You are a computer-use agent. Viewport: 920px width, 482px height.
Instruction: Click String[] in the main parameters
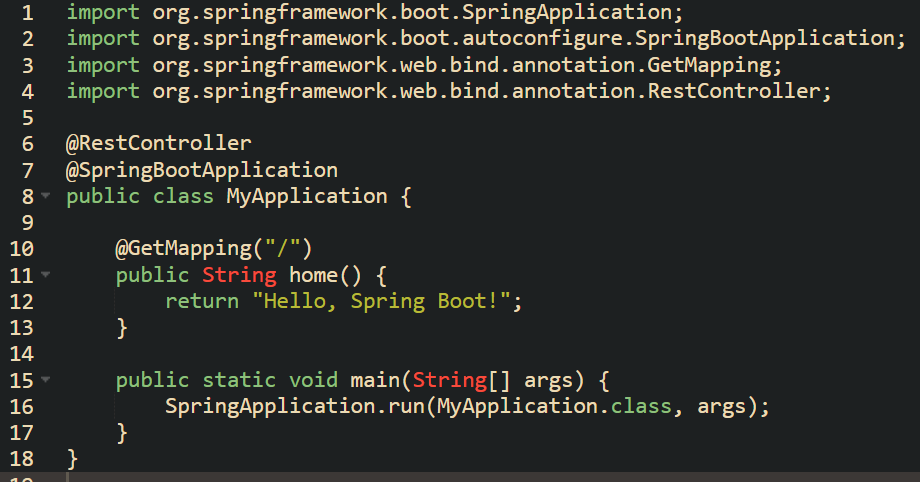tap(461, 380)
